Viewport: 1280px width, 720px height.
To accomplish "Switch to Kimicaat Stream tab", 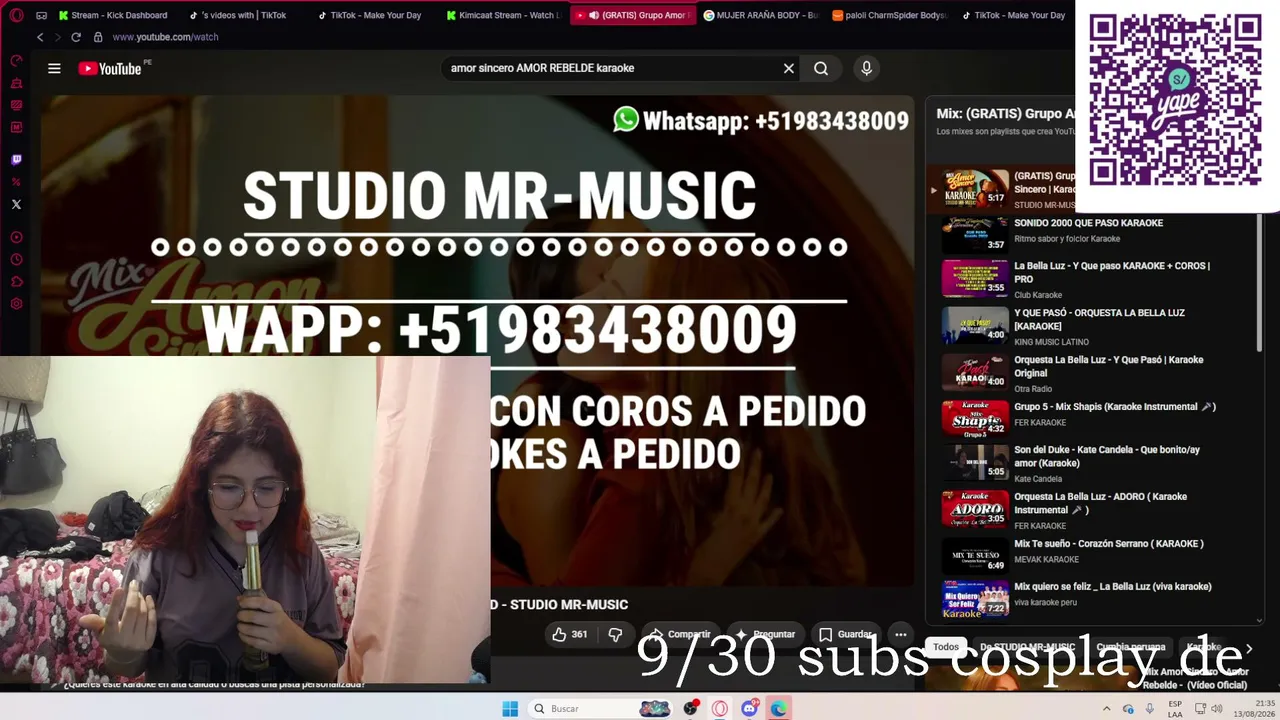I will pos(503,15).
